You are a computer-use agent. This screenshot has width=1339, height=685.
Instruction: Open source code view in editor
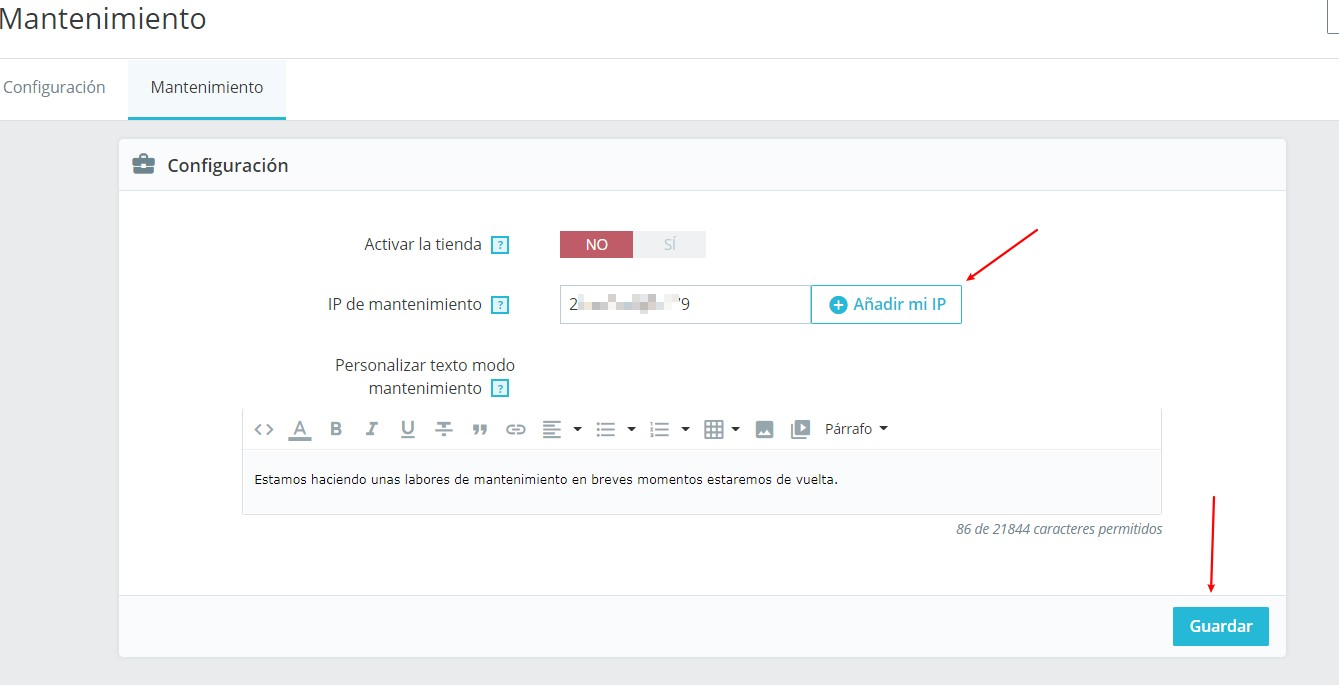click(264, 429)
